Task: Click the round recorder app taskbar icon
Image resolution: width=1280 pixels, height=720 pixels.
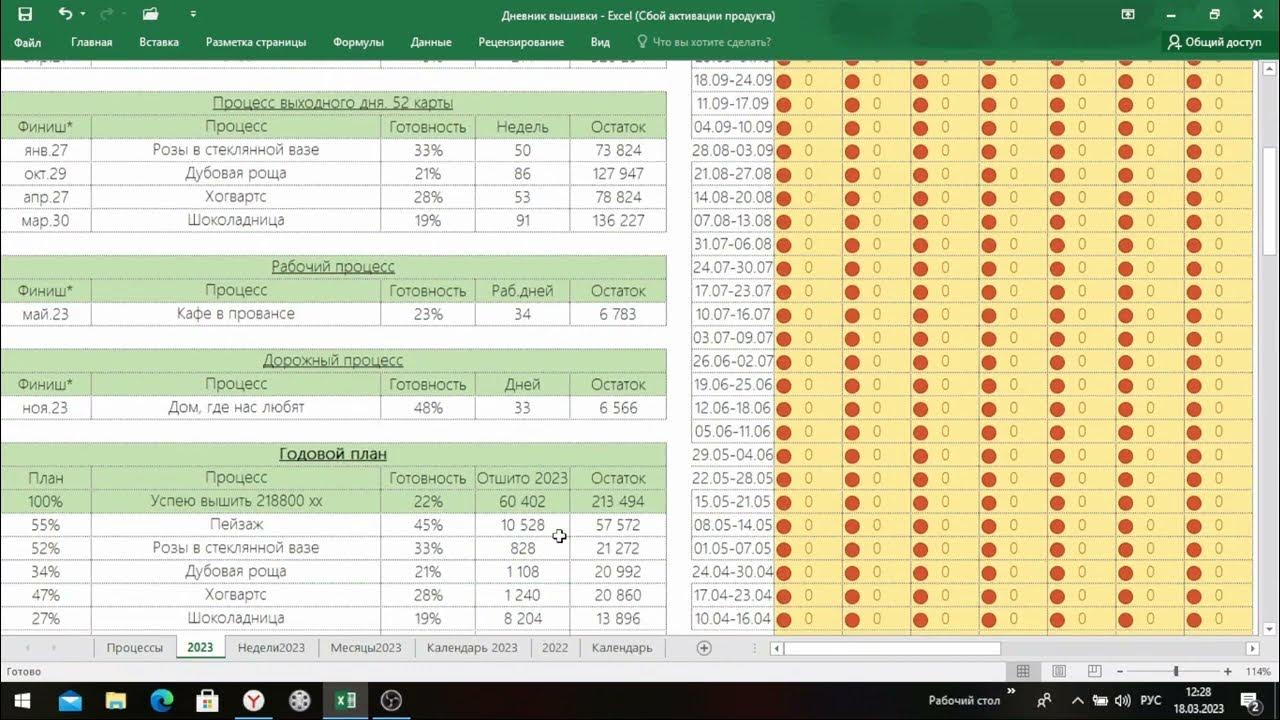Action: 391,700
